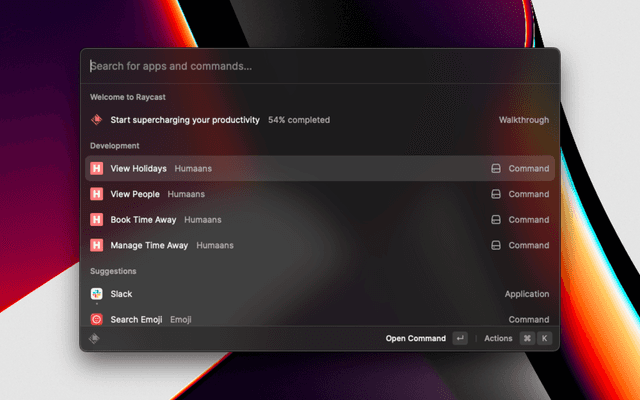This screenshot has width=640, height=400.
Task: Select the View People command
Action: pyautogui.click(x=135, y=194)
